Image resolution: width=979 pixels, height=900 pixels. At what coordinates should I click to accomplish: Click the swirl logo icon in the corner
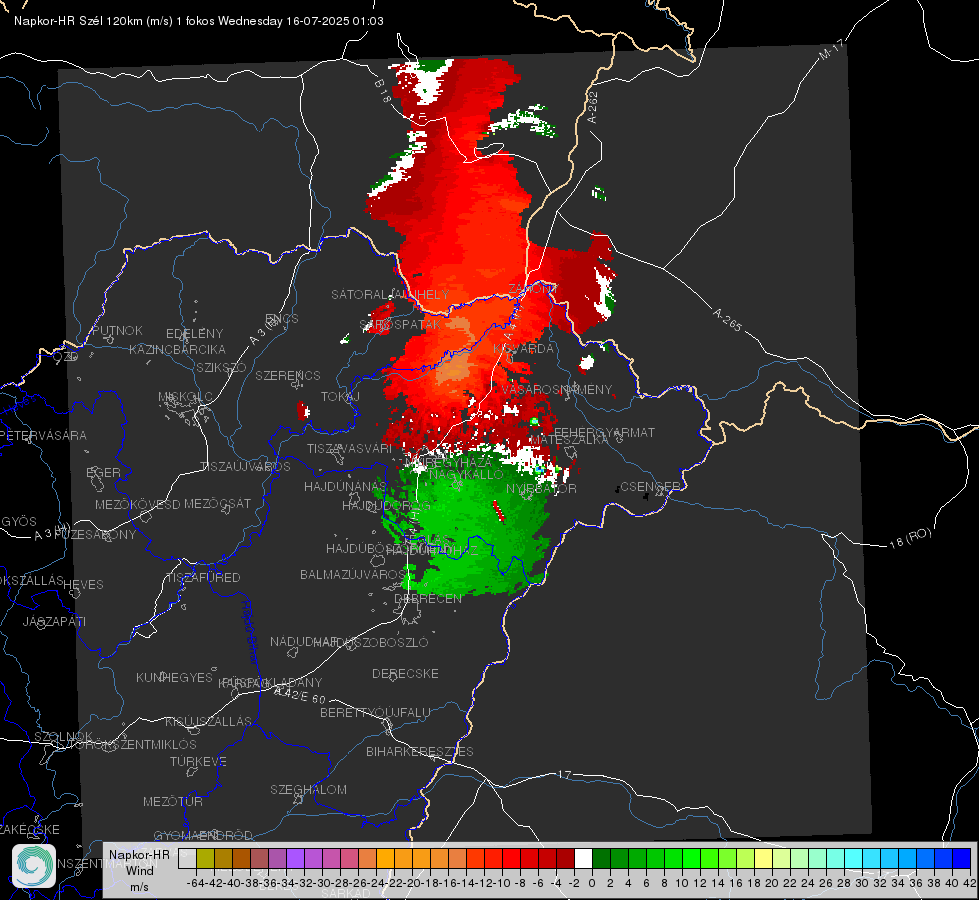[34, 866]
